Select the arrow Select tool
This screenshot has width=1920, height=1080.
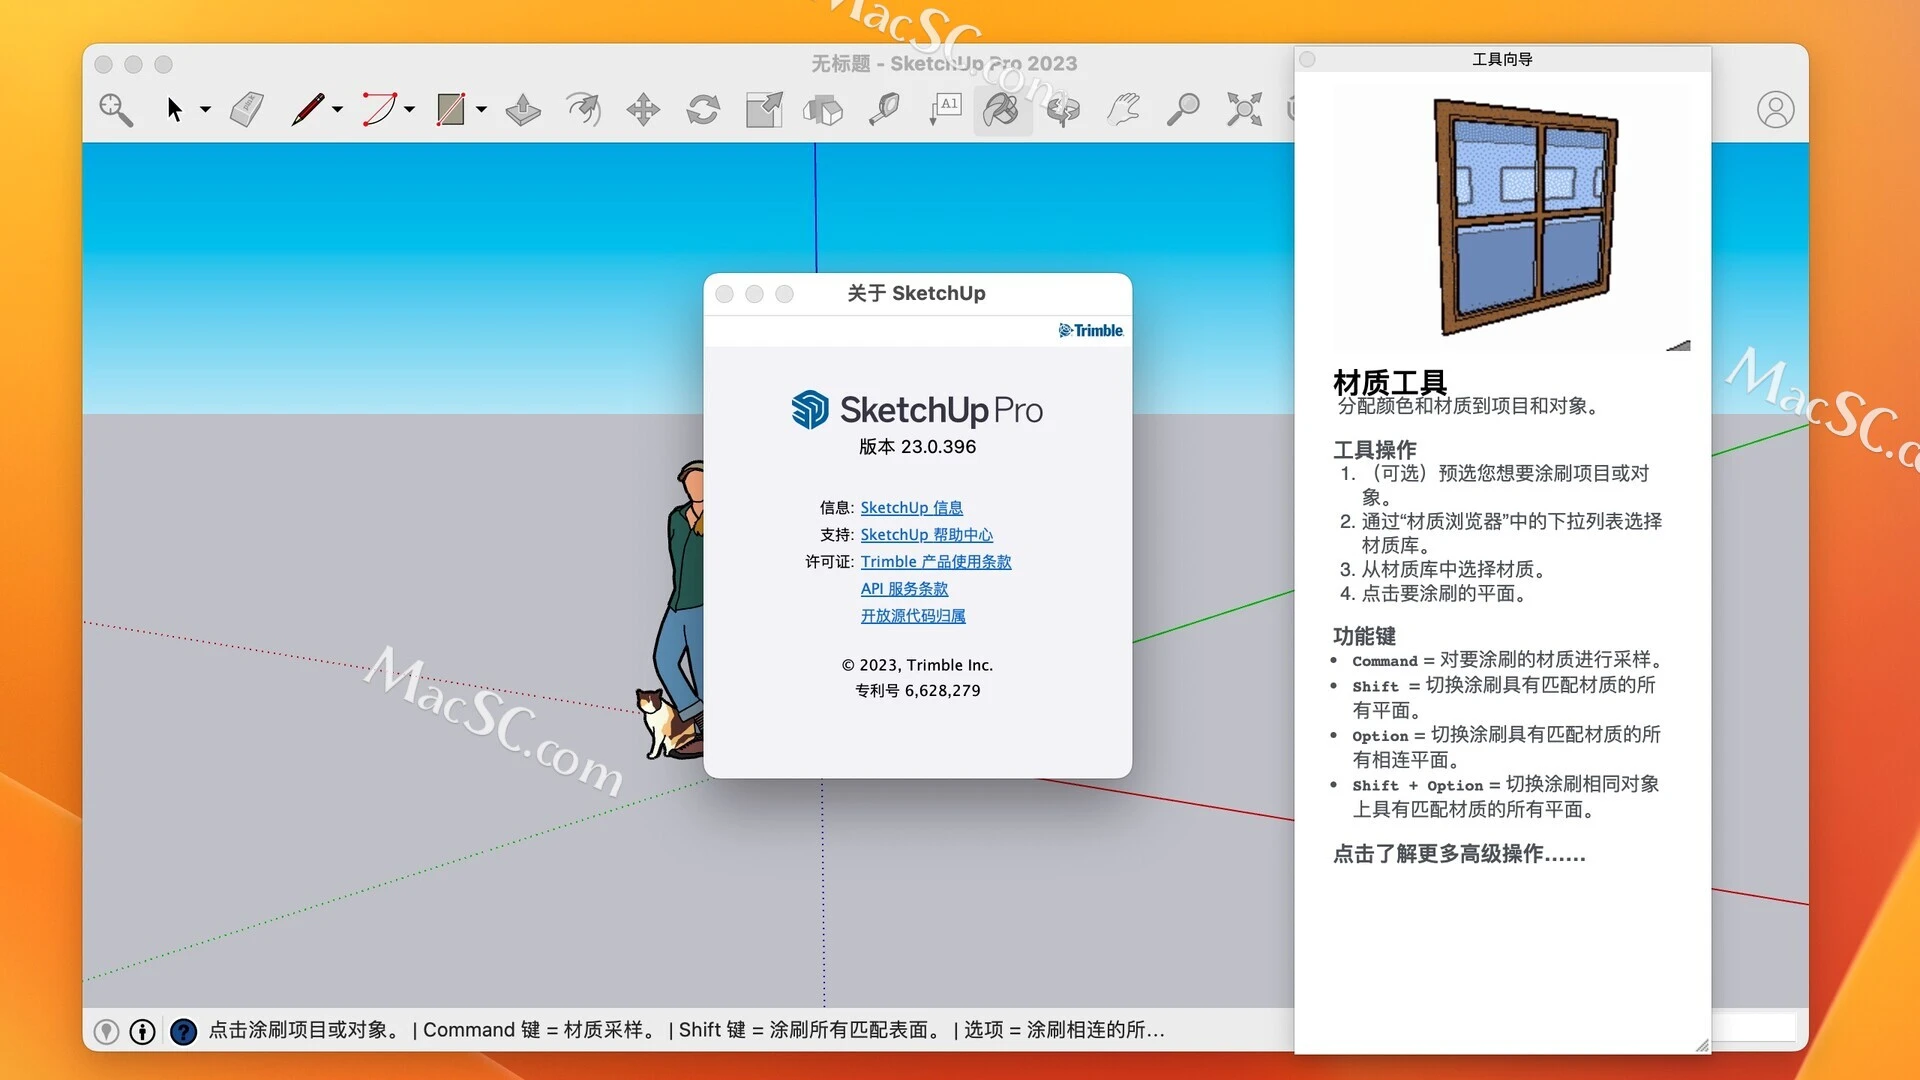[175, 110]
